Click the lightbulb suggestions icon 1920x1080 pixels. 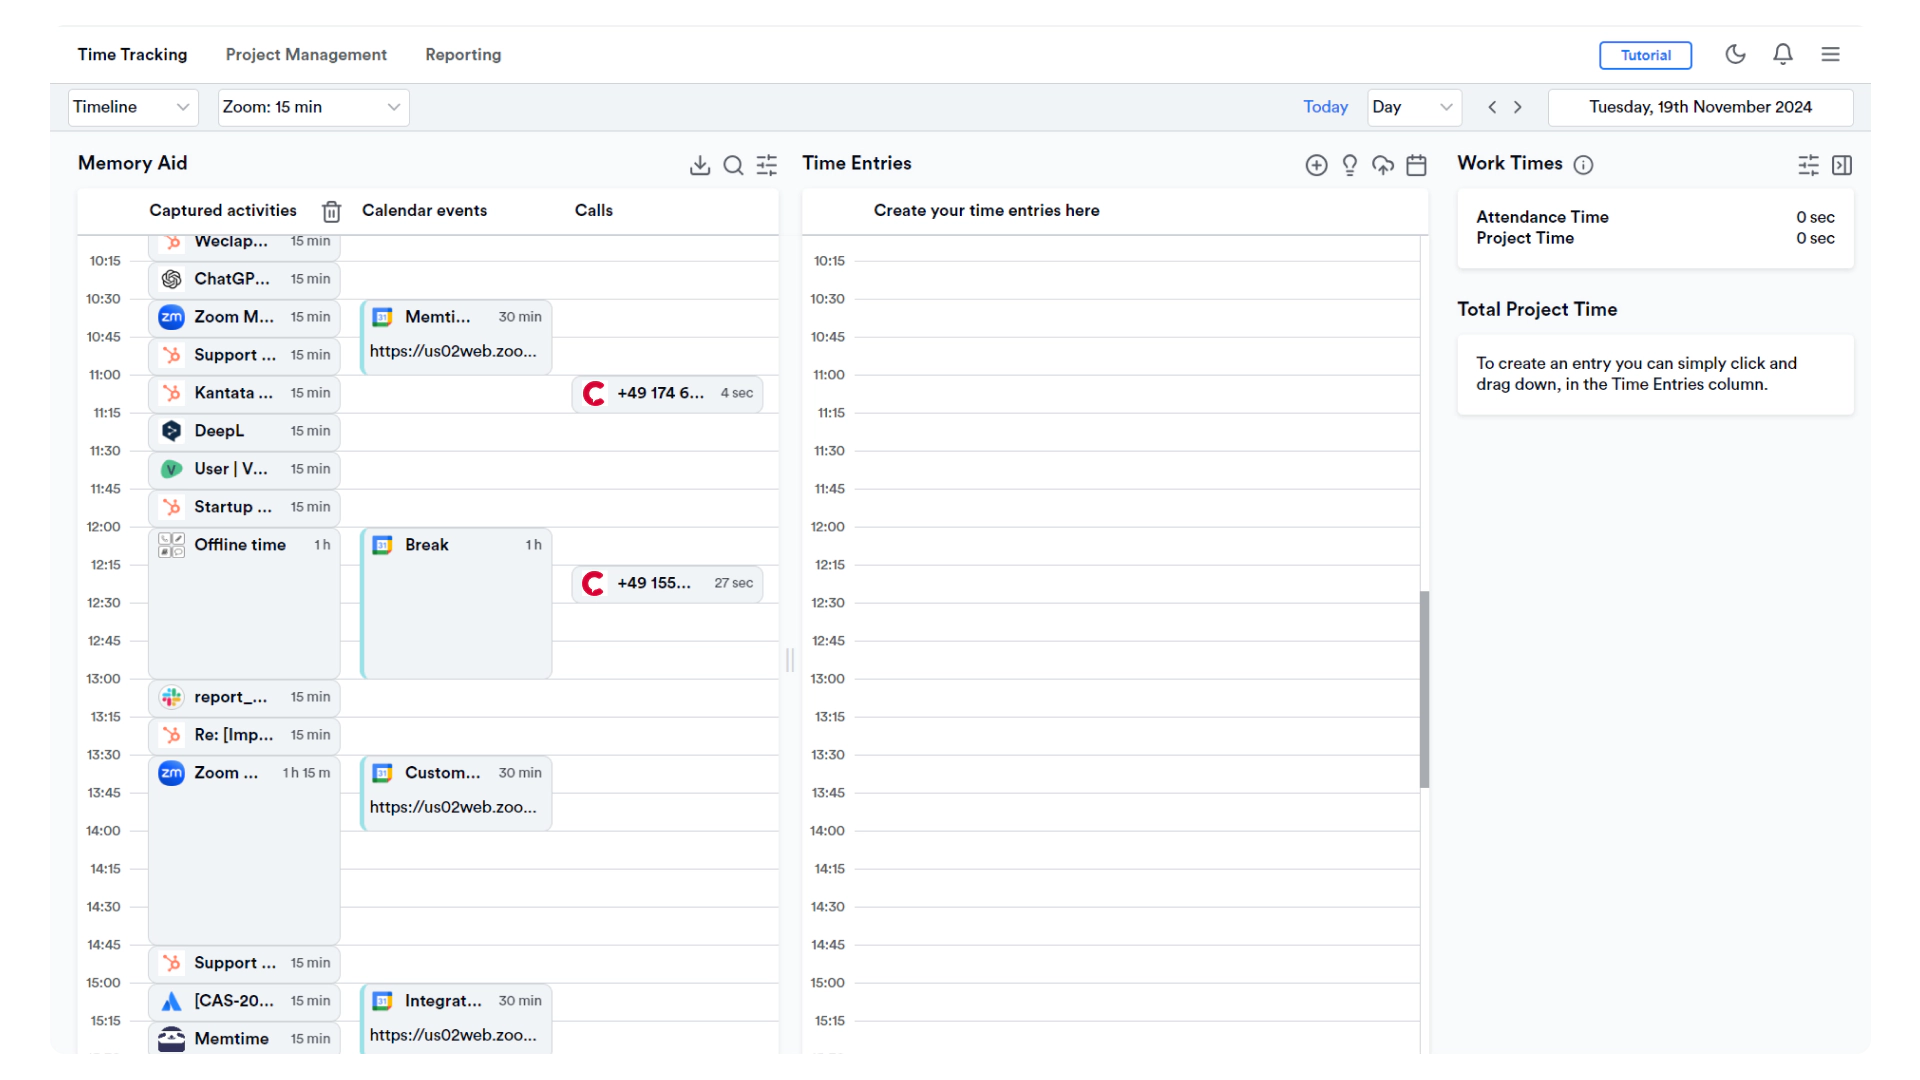pyautogui.click(x=1349, y=165)
